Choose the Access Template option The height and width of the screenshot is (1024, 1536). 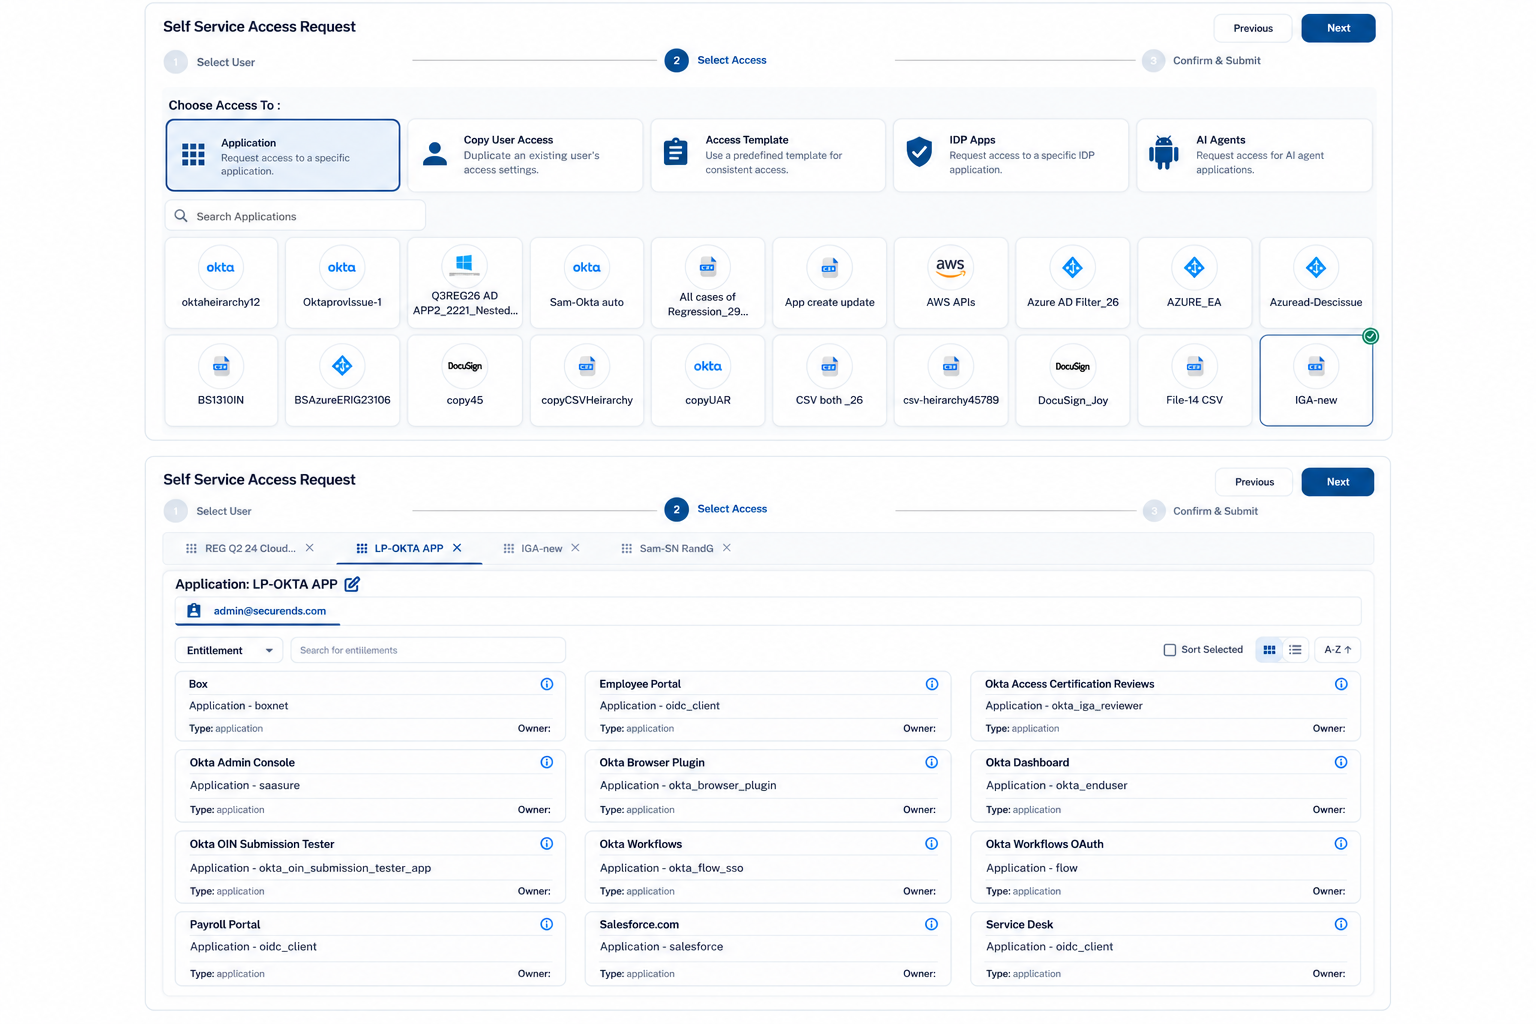pos(768,155)
